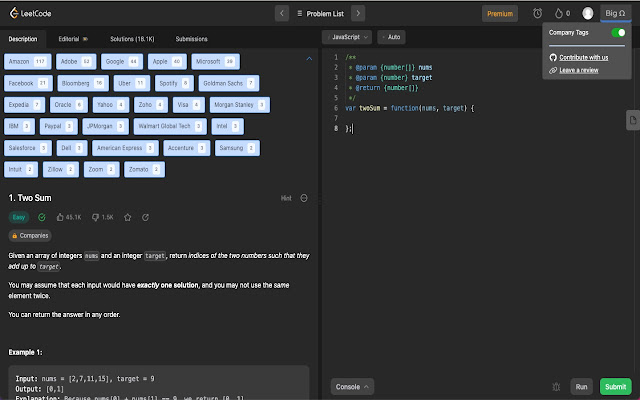
Task: Click the Run button
Action: coord(581,387)
